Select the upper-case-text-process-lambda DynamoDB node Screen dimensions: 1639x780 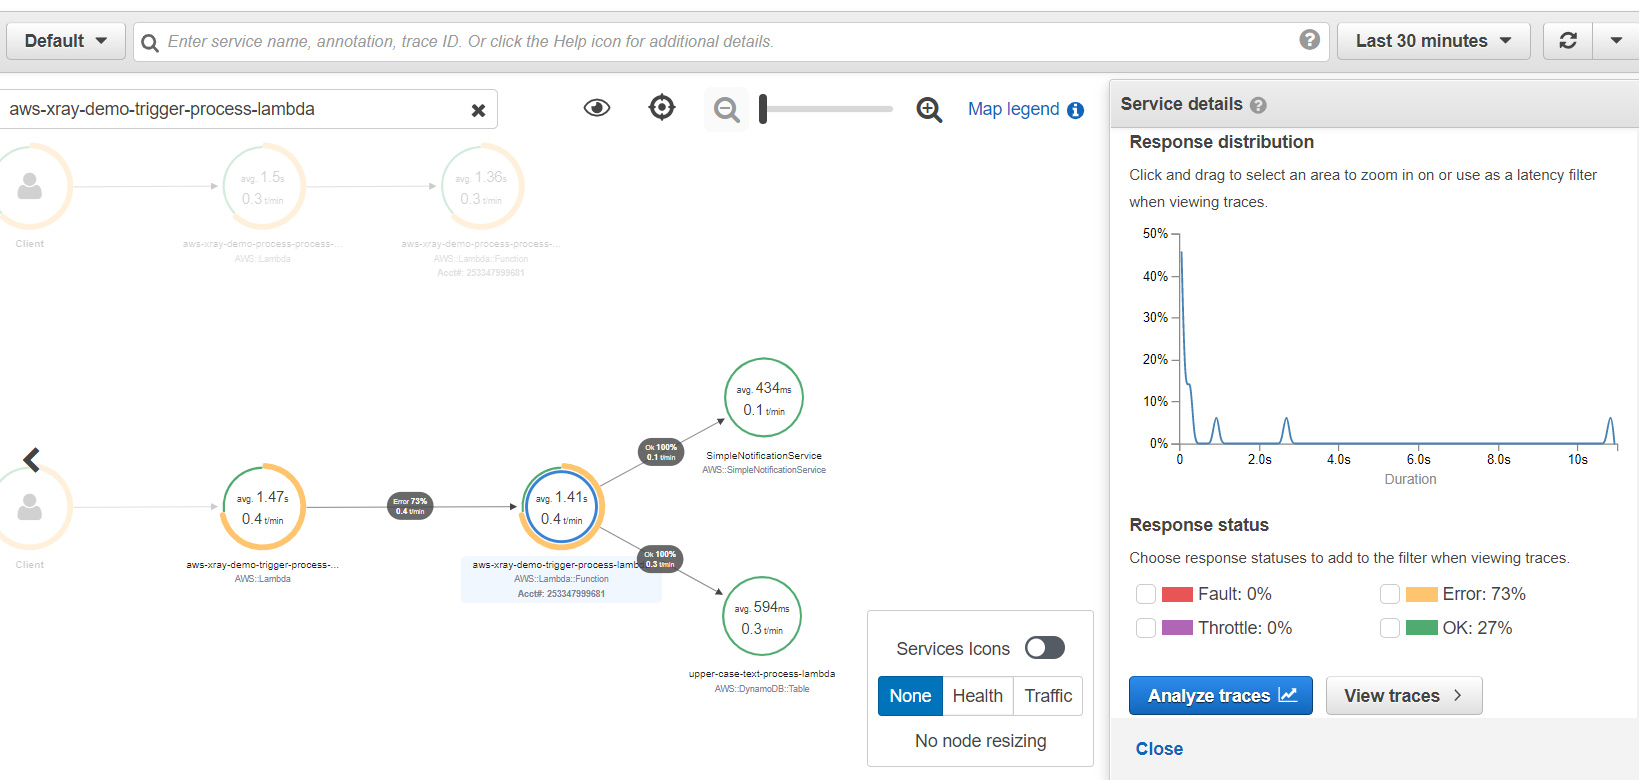(762, 616)
